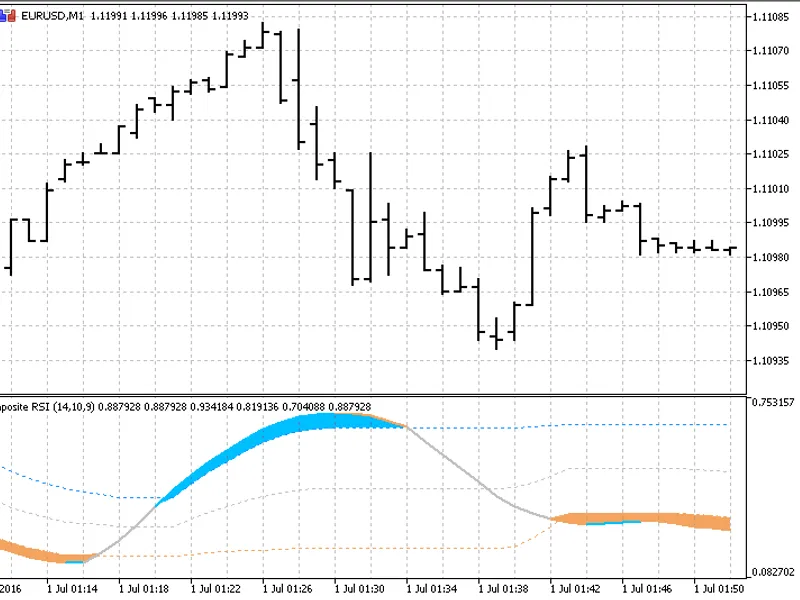Click the 1 Jul 01:22 time label
800x600 pixels.
coord(216,589)
